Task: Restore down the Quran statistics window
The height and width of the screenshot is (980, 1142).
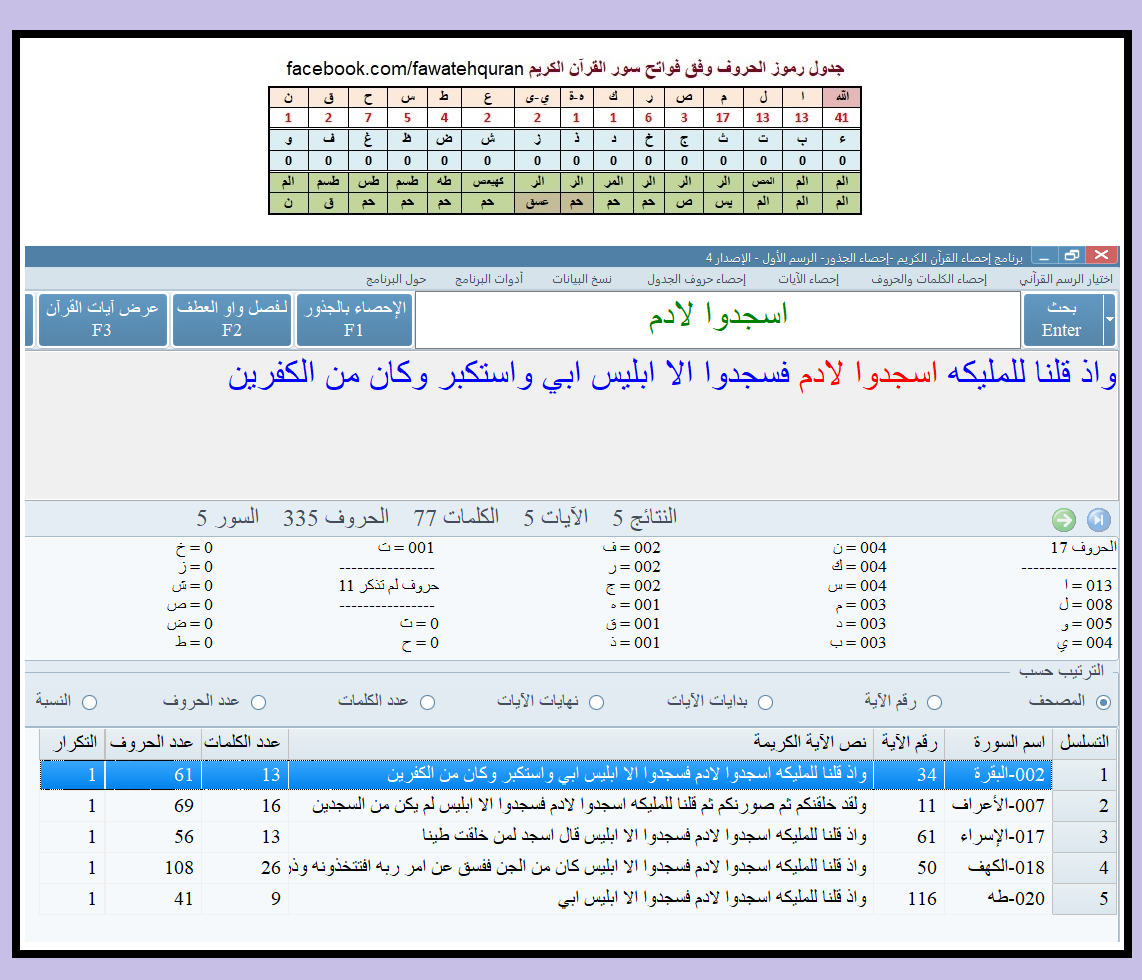Action: click(1071, 256)
